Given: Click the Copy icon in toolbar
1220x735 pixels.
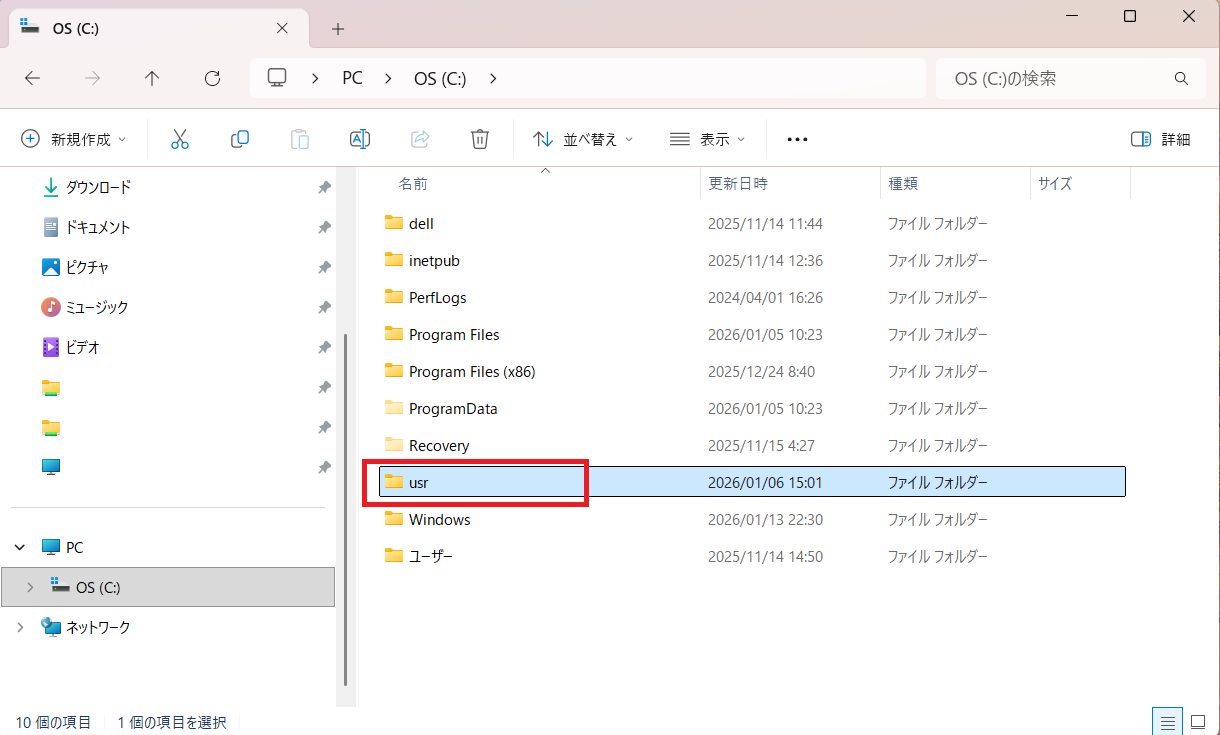Looking at the screenshot, I should [x=240, y=139].
